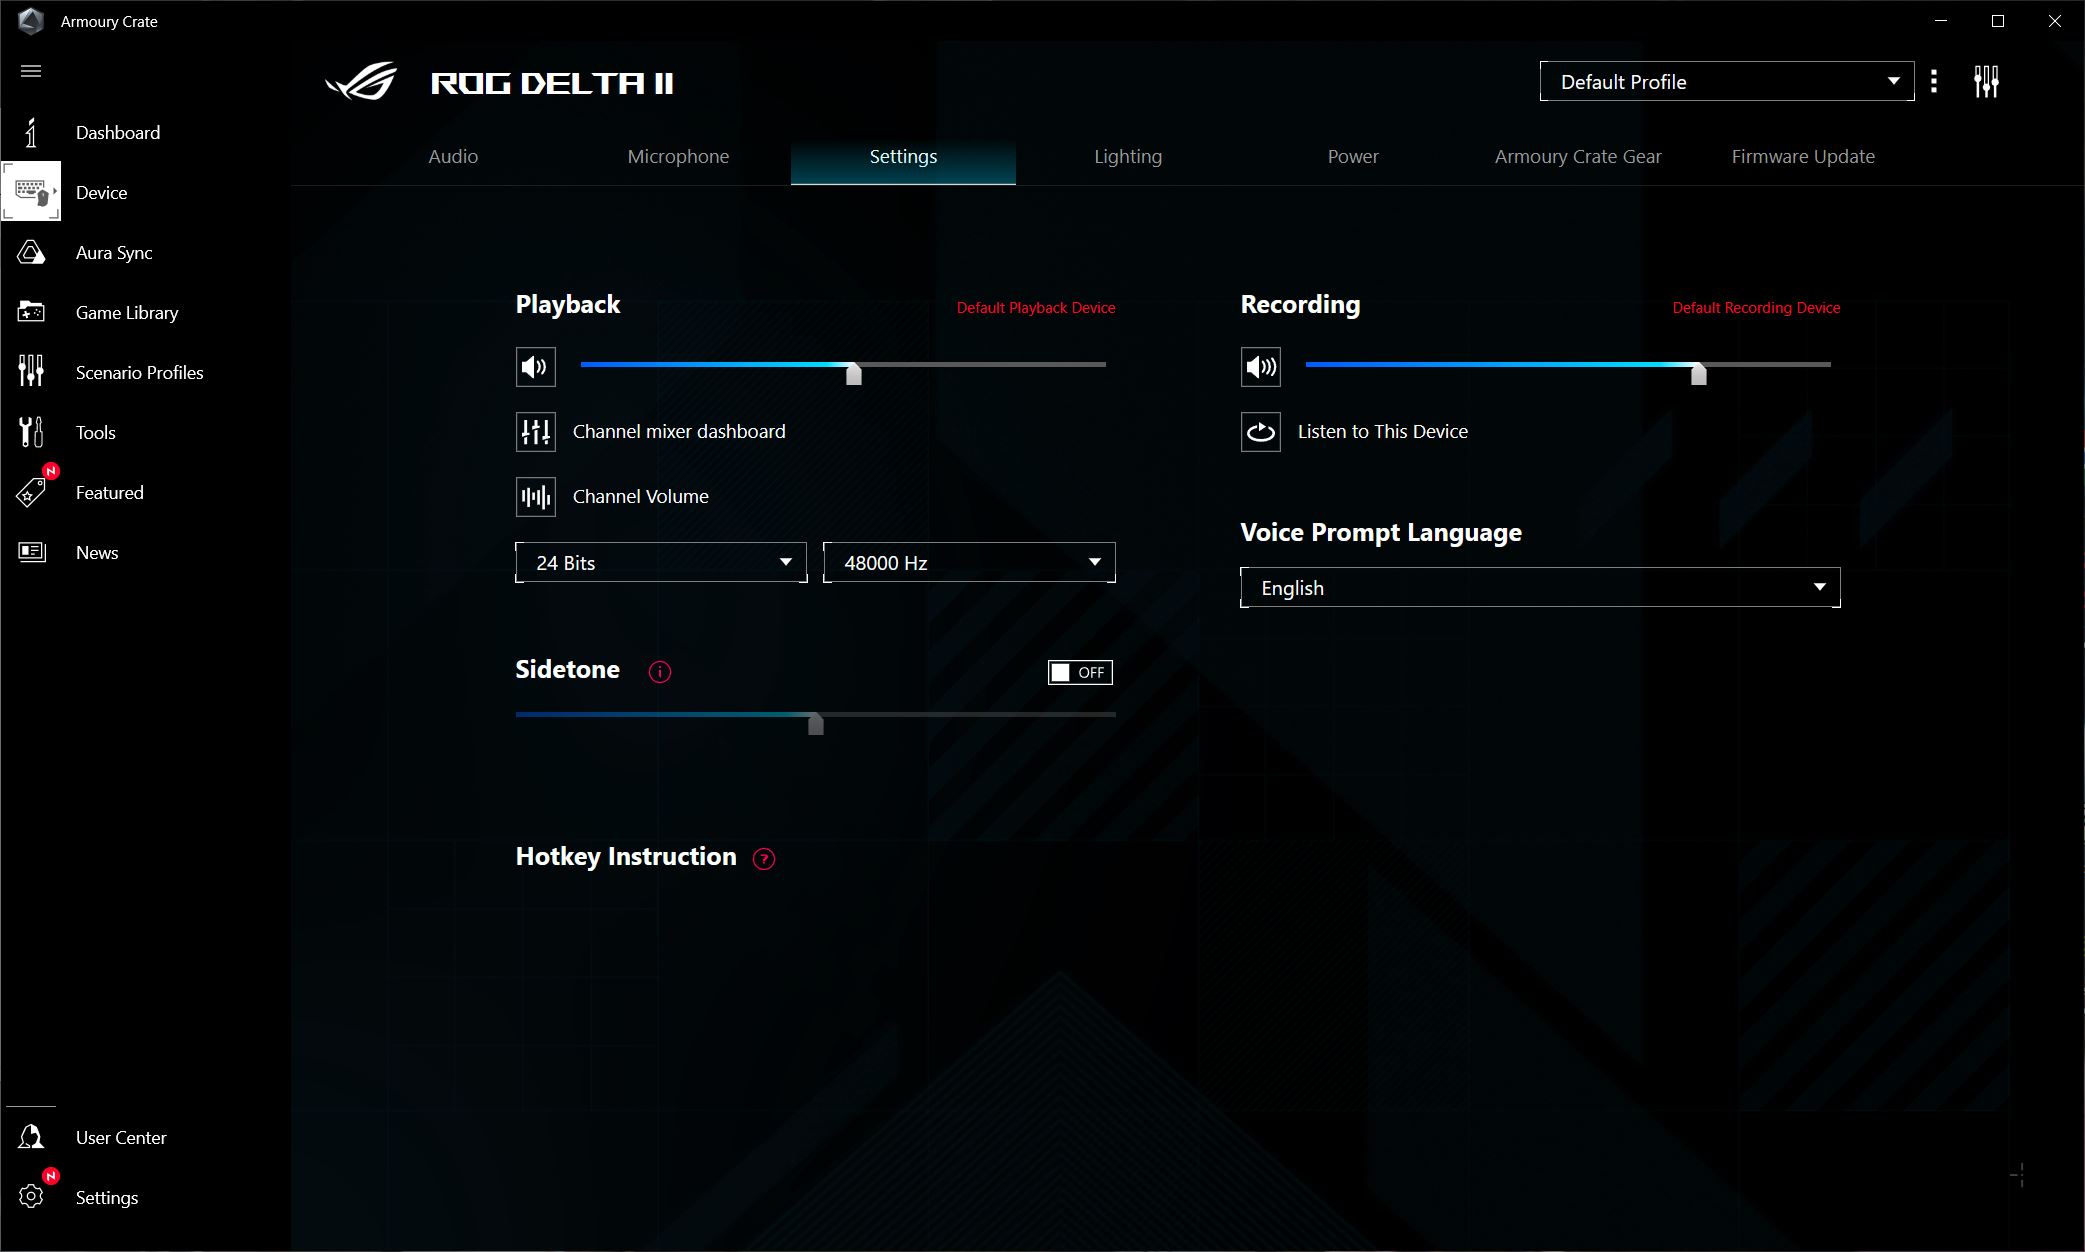This screenshot has width=2085, height=1252.
Task: Switch to the Microphone tab
Action: click(x=678, y=157)
